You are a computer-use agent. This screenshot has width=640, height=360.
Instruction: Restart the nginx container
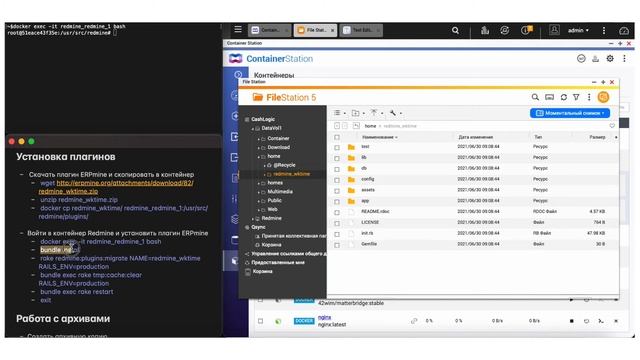(x=586, y=321)
